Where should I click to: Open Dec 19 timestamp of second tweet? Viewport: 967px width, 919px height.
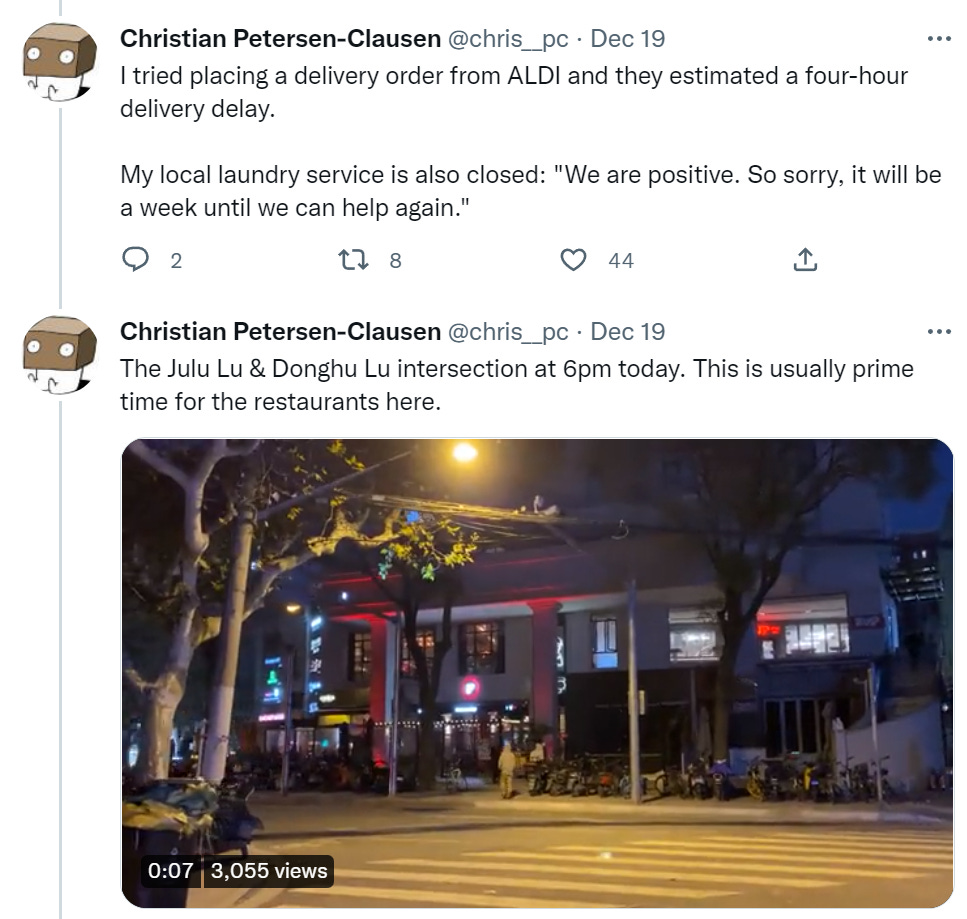coord(628,332)
